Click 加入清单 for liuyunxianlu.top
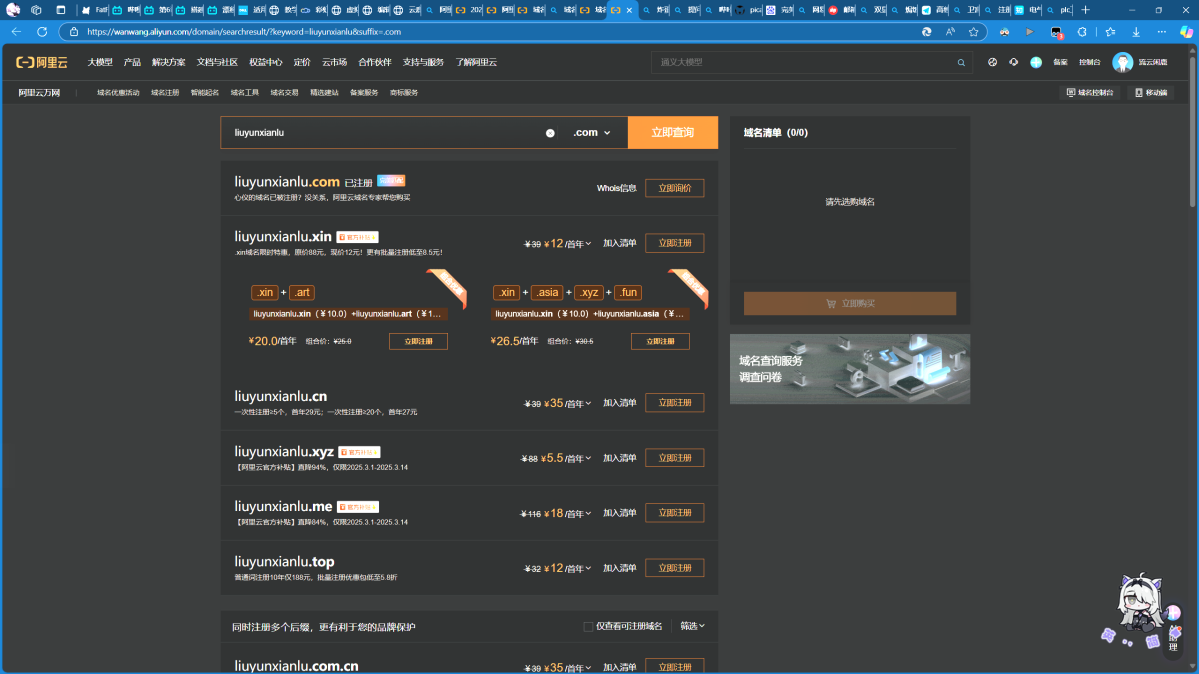 (x=619, y=568)
